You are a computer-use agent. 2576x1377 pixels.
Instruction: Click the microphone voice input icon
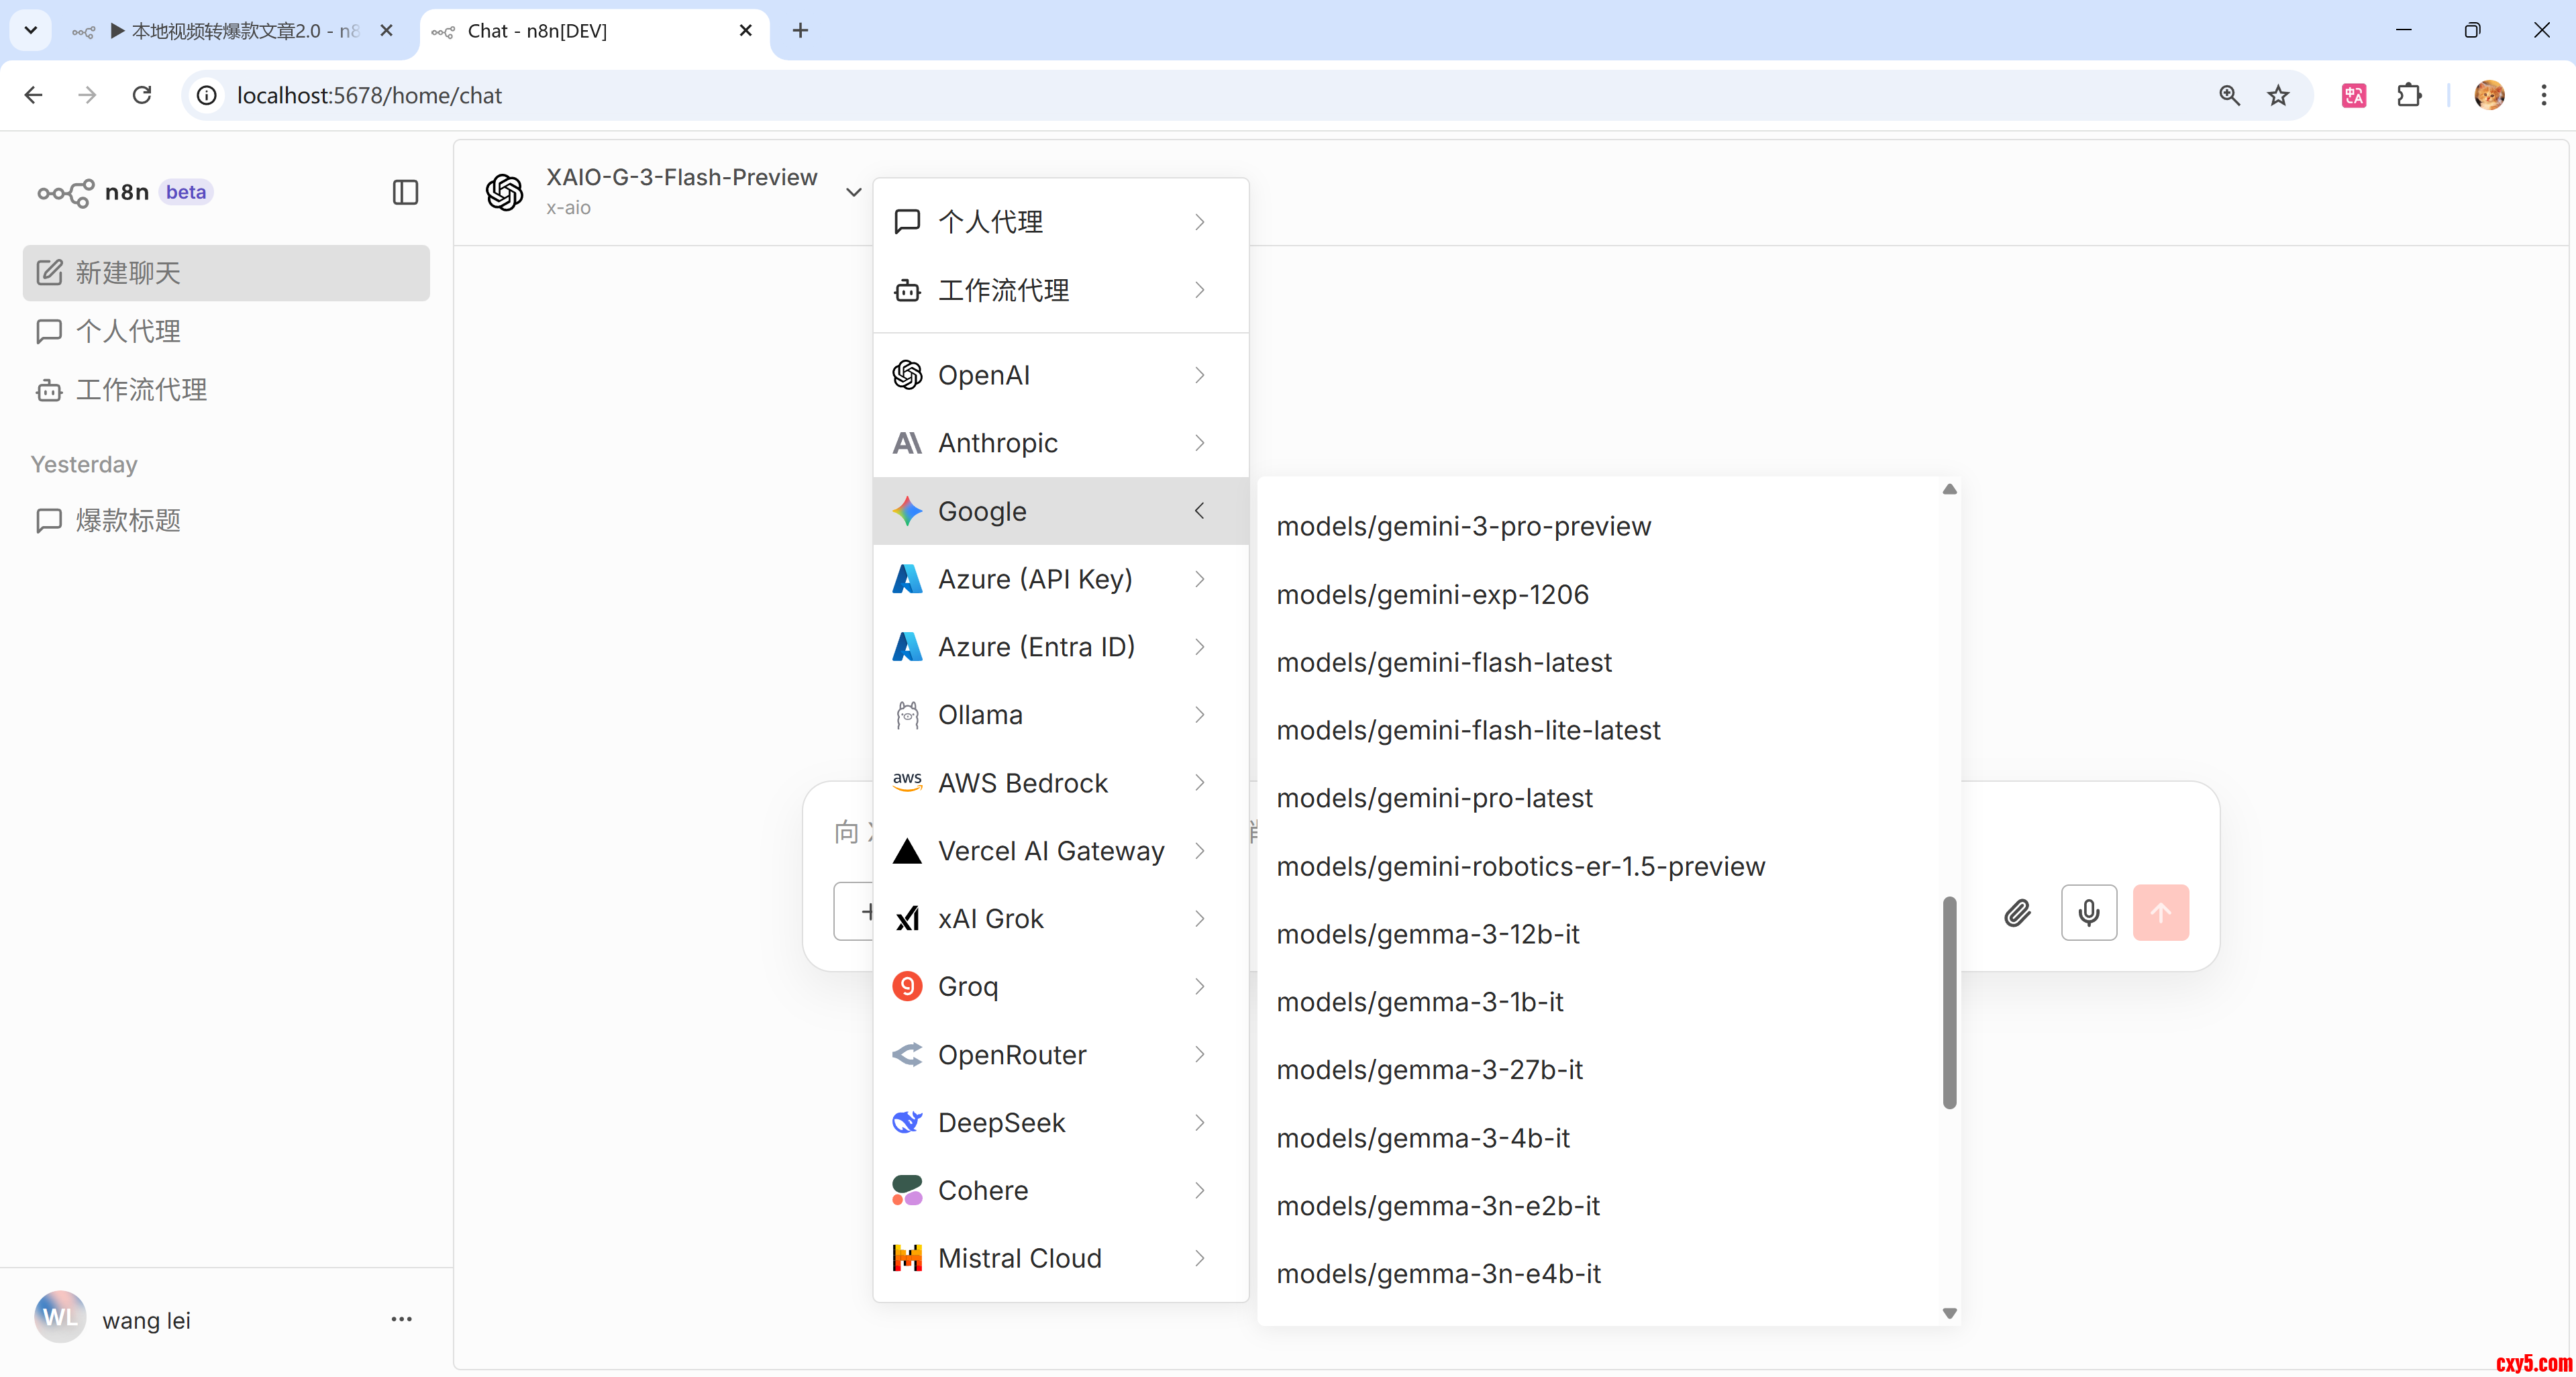2088,912
